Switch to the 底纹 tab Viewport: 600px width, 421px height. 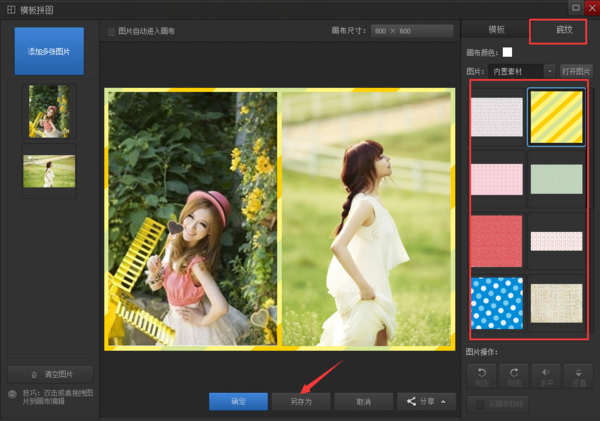click(564, 29)
